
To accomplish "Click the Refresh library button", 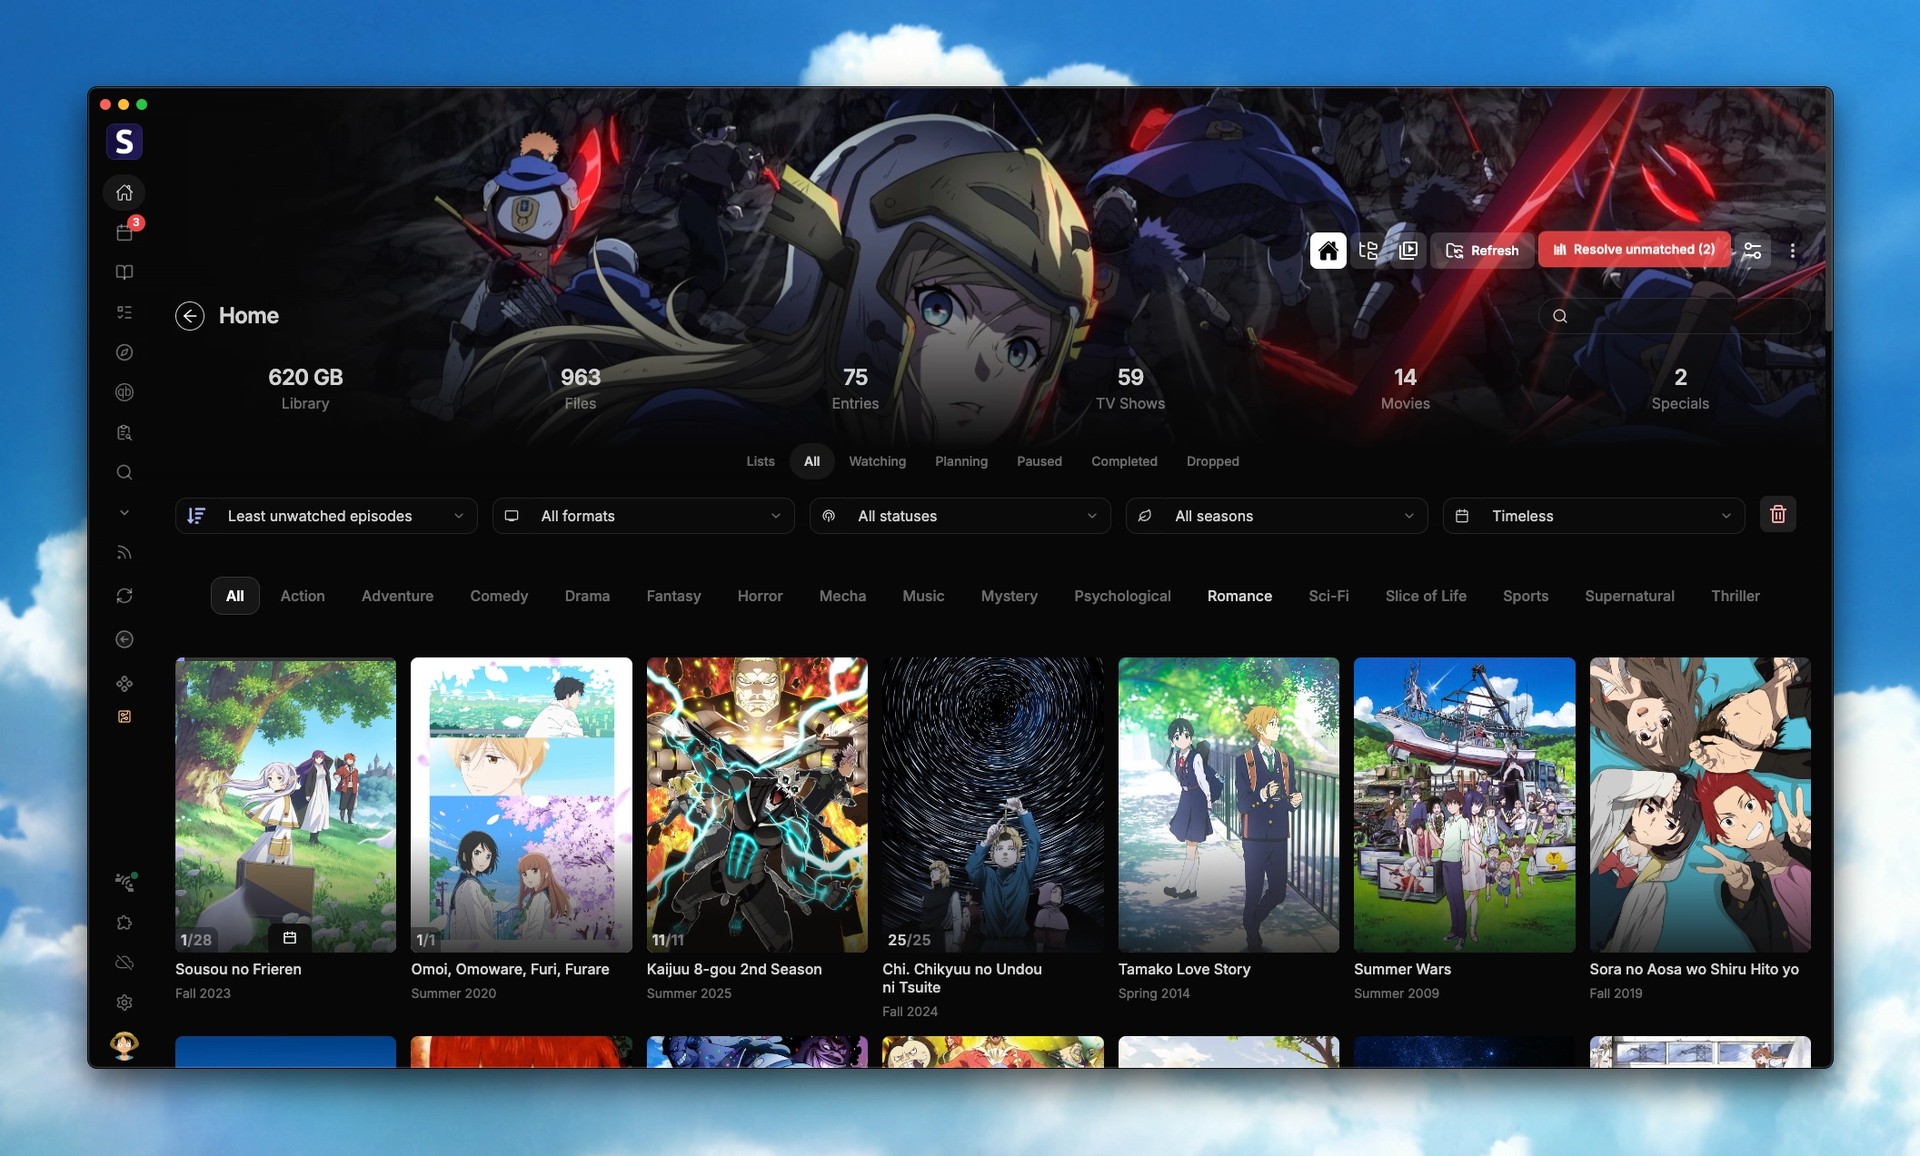I will pos(1482,250).
